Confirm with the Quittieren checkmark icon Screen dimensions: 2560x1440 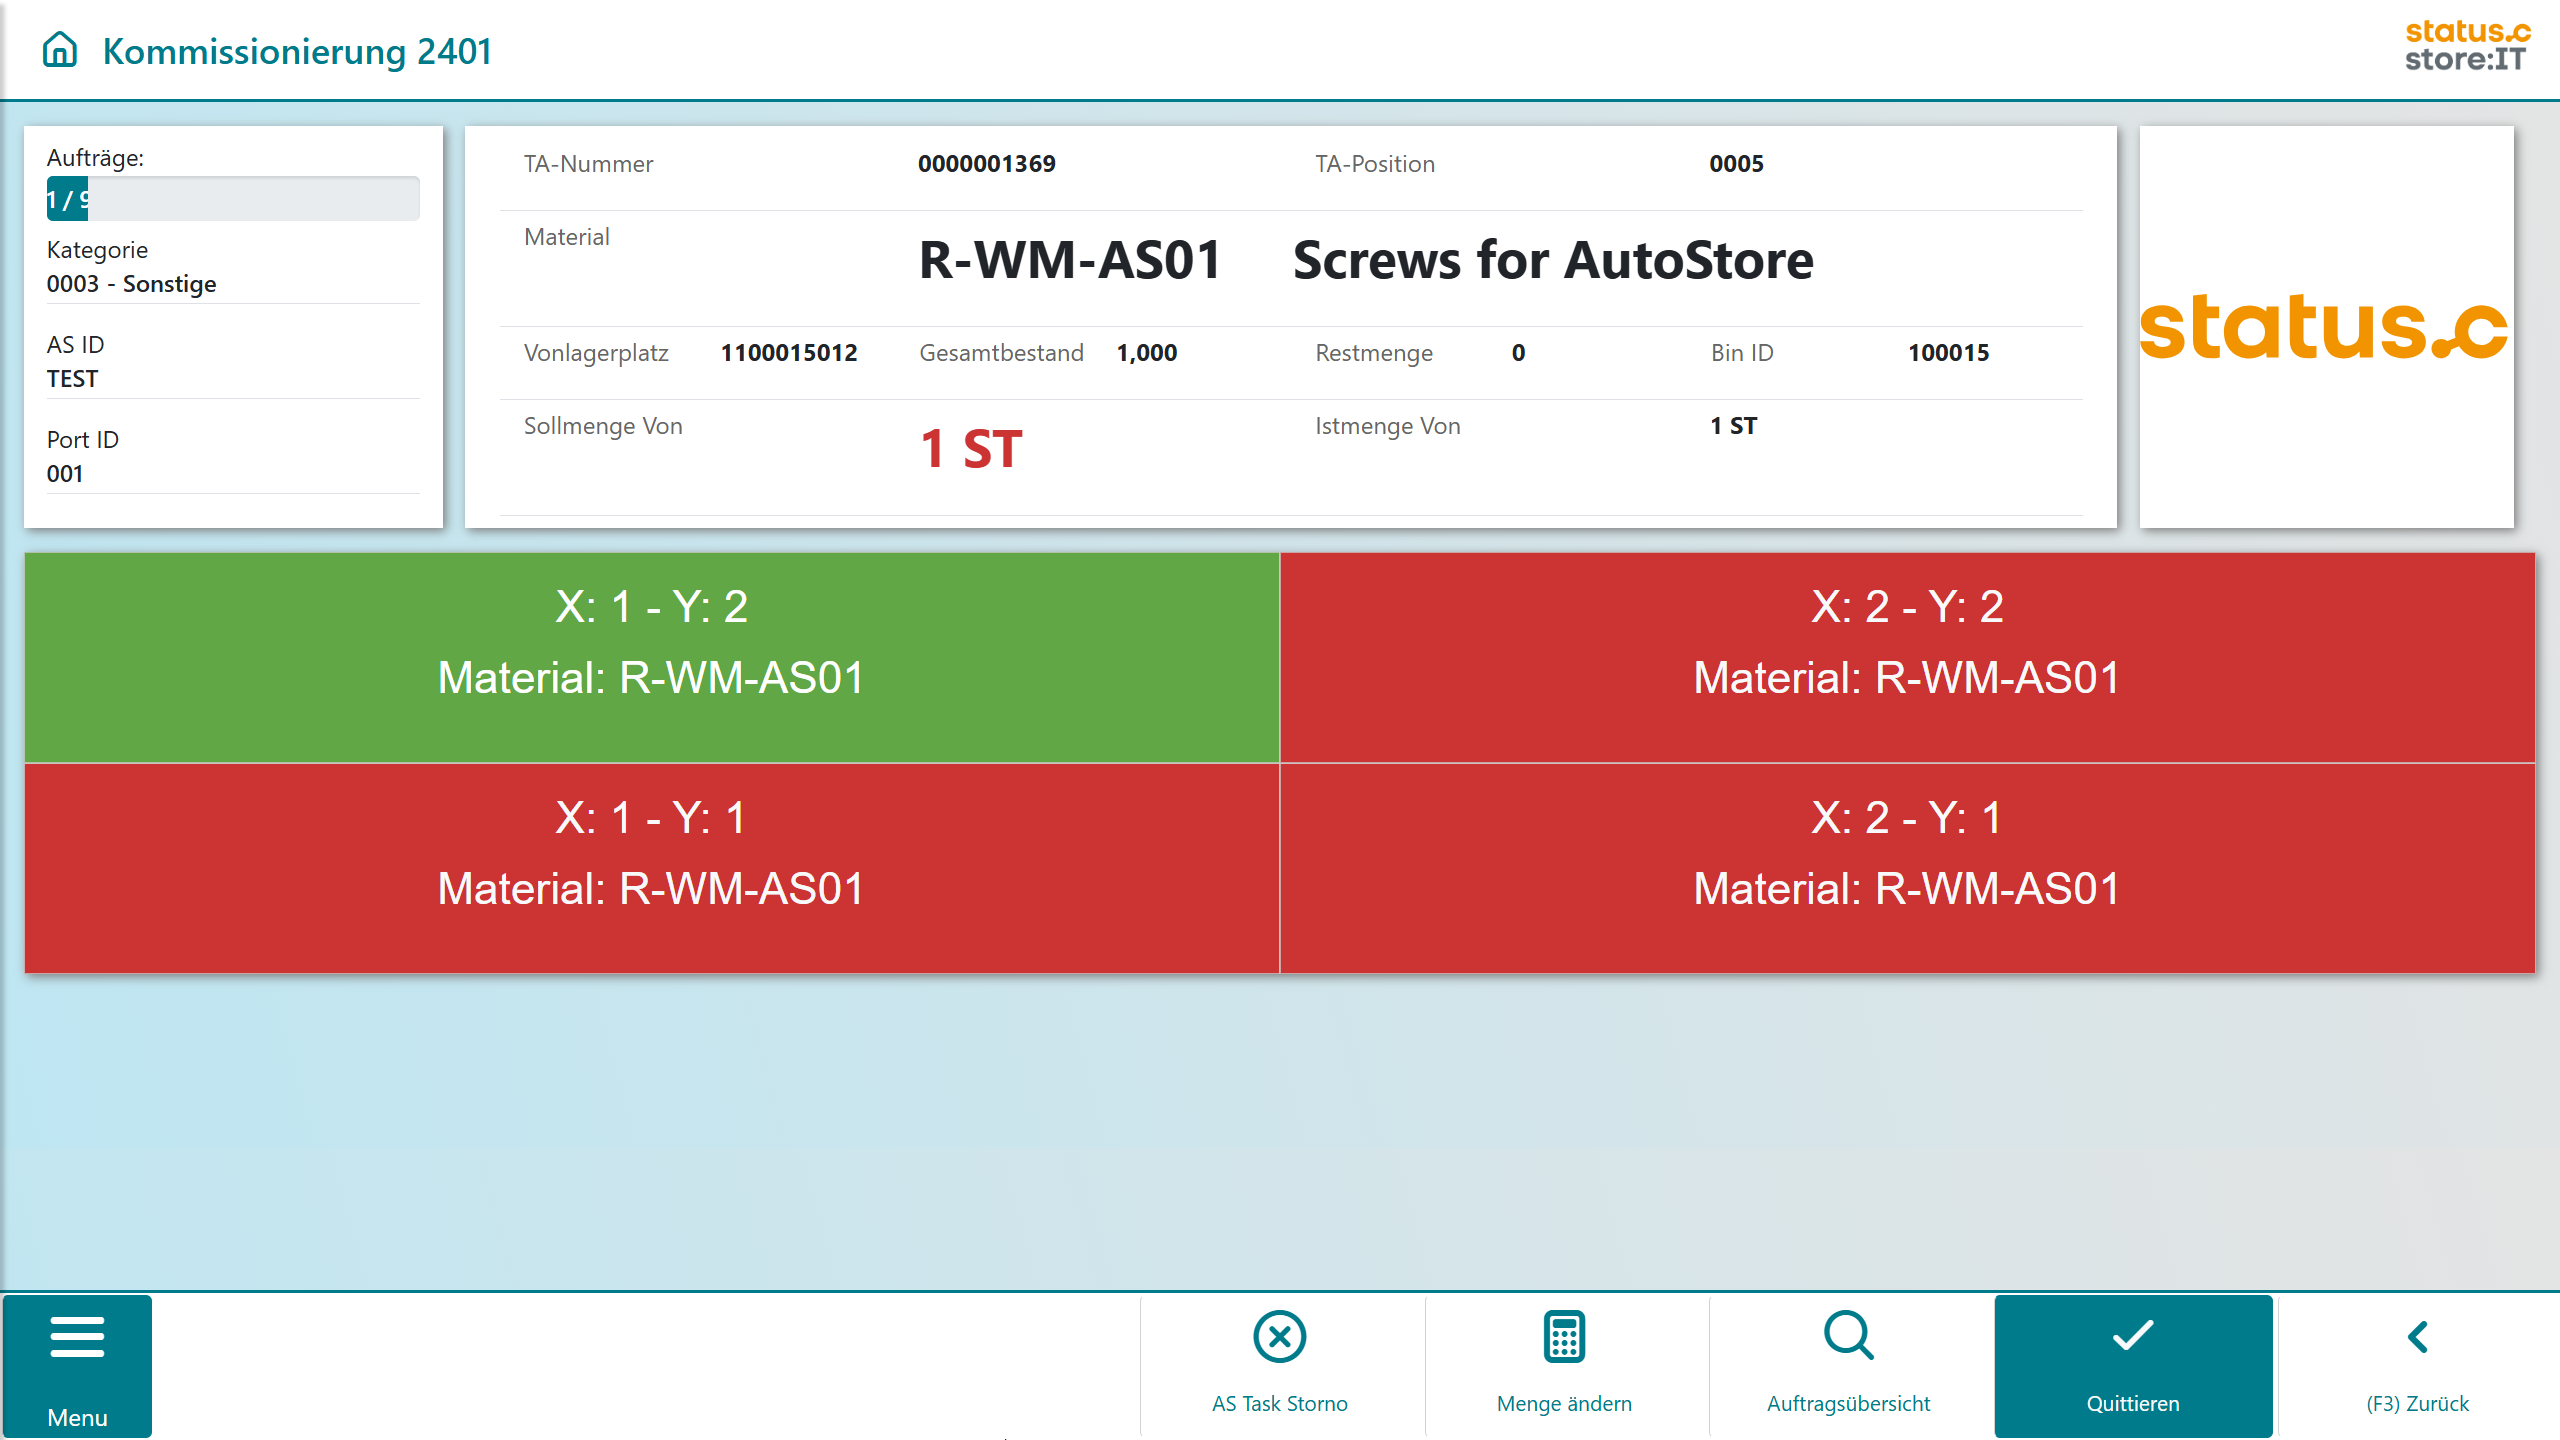tap(2132, 1337)
